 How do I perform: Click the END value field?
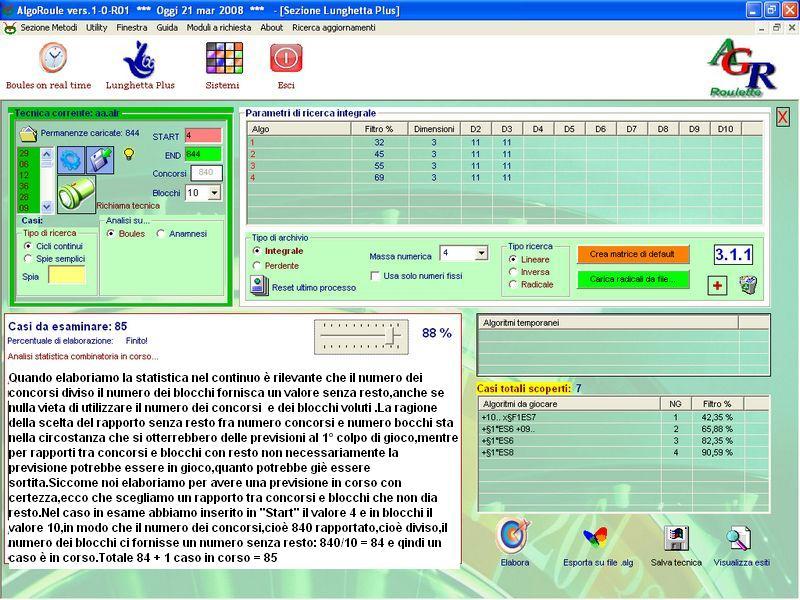click(203, 155)
